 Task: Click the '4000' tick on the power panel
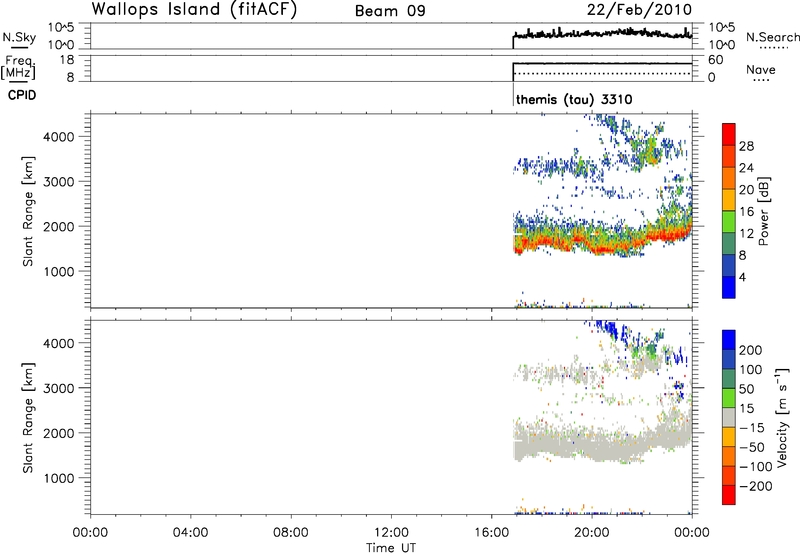pos(59,137)
